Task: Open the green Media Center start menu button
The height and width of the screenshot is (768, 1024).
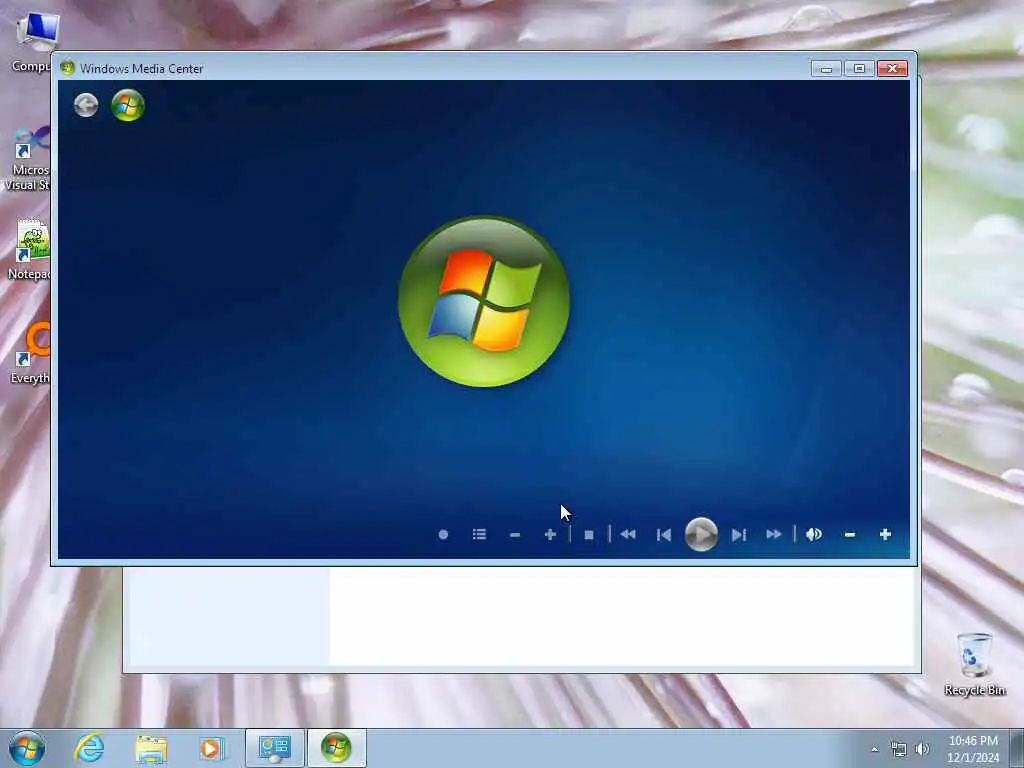Action: tap(128, 104)
